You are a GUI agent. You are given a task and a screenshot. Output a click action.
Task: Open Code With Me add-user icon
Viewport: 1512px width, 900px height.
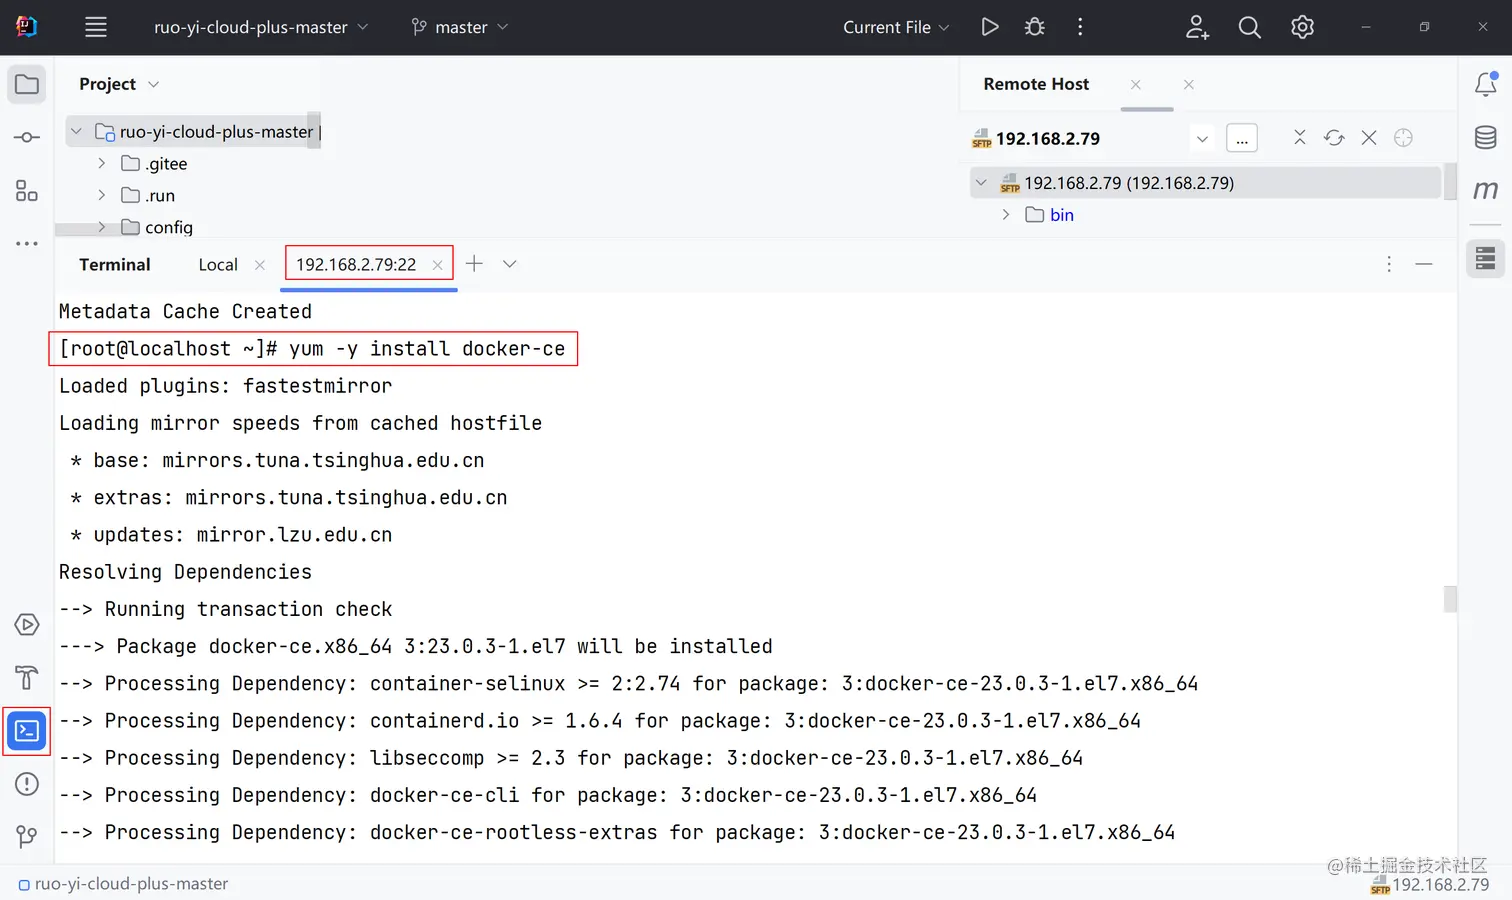pos(1197,27)
